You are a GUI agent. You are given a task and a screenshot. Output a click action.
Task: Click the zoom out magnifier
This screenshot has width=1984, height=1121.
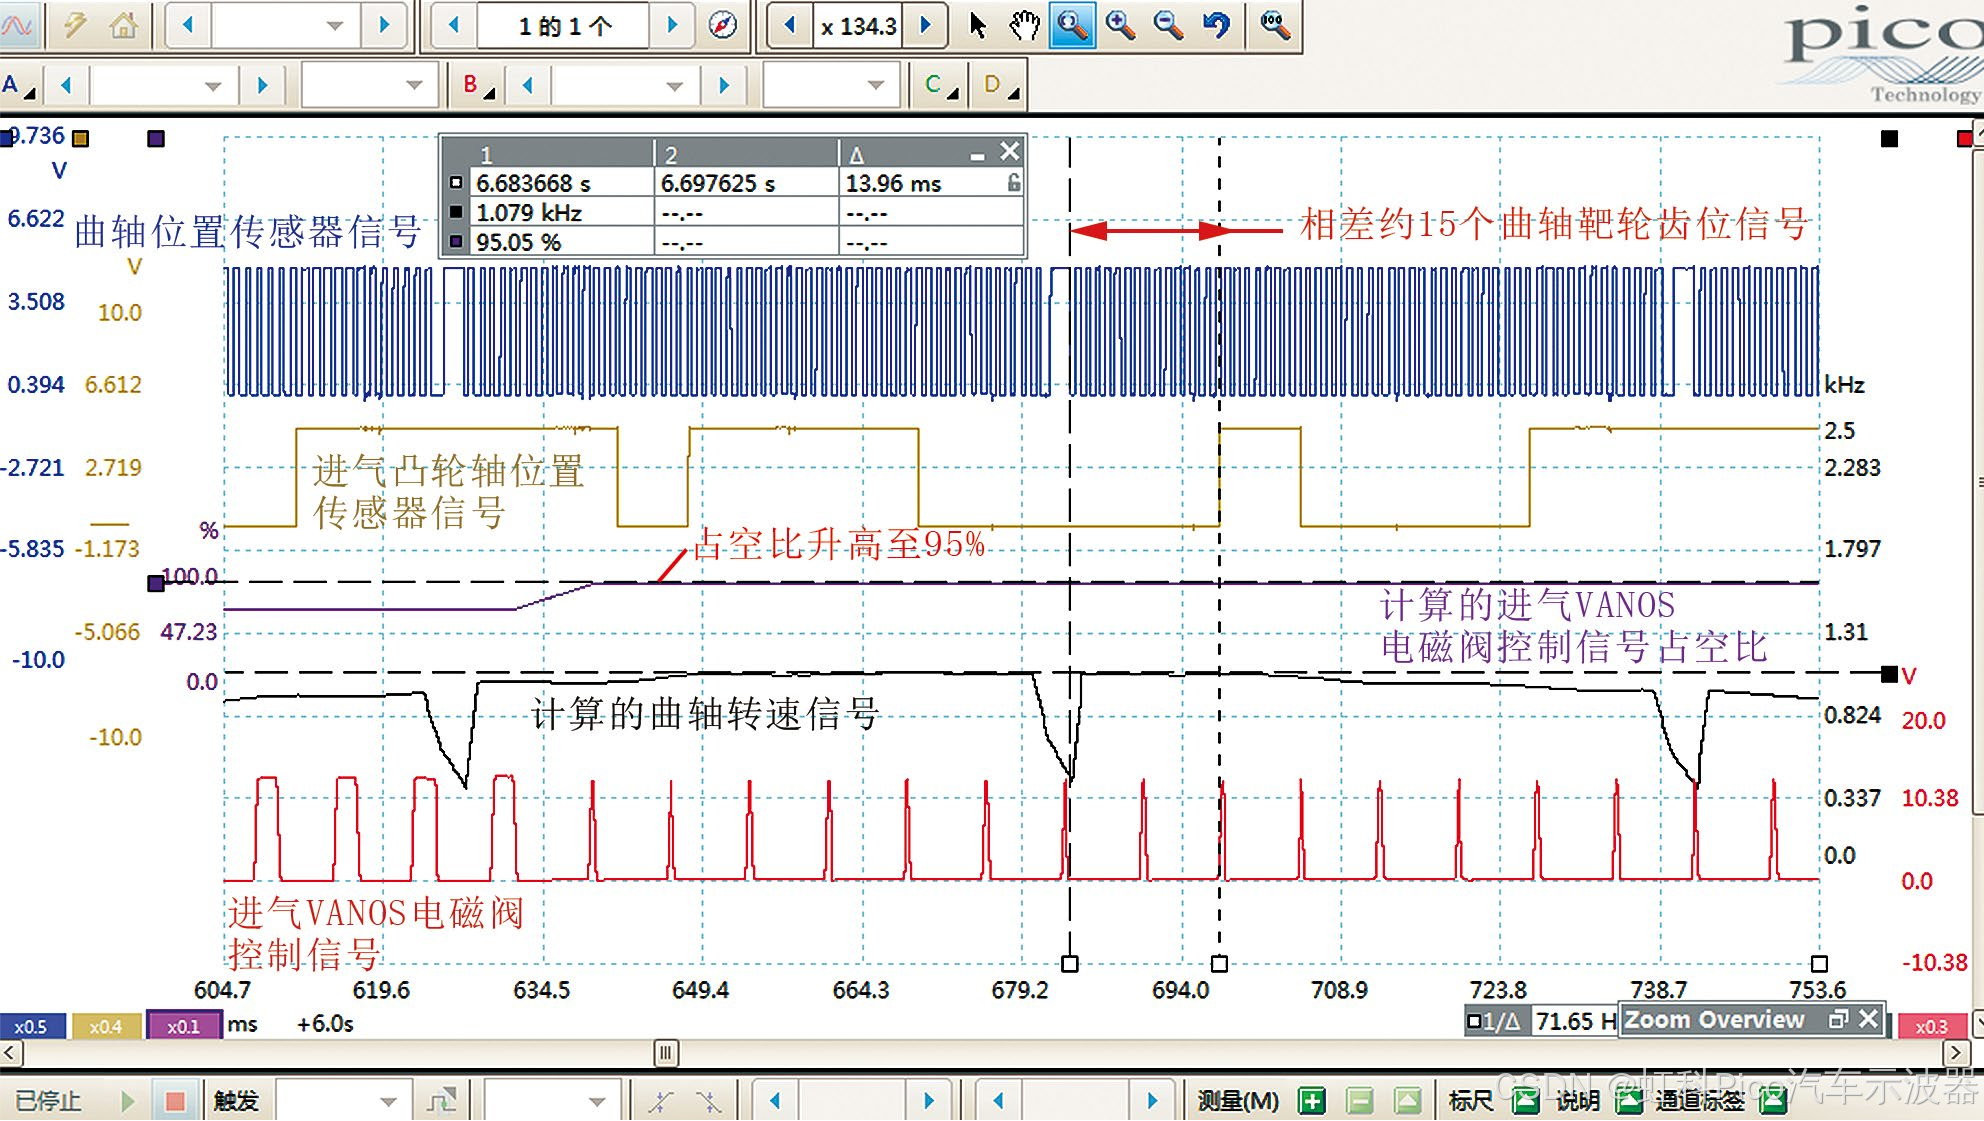(x=1168, y=25)
